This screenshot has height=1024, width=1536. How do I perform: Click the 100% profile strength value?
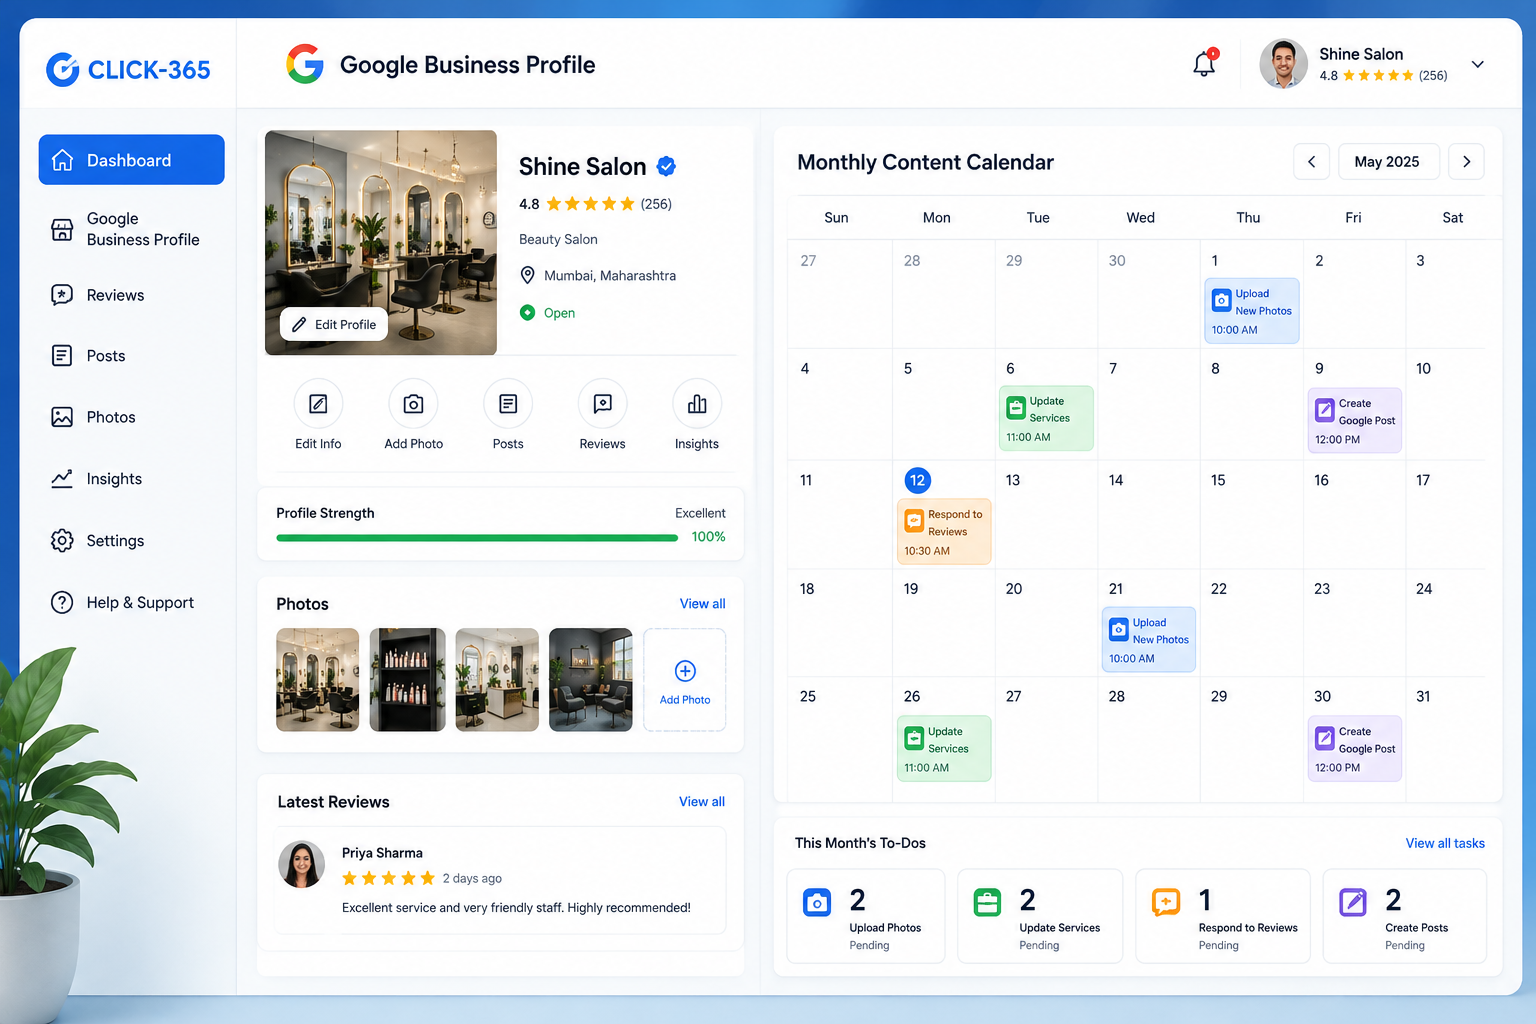pos(708,537)
